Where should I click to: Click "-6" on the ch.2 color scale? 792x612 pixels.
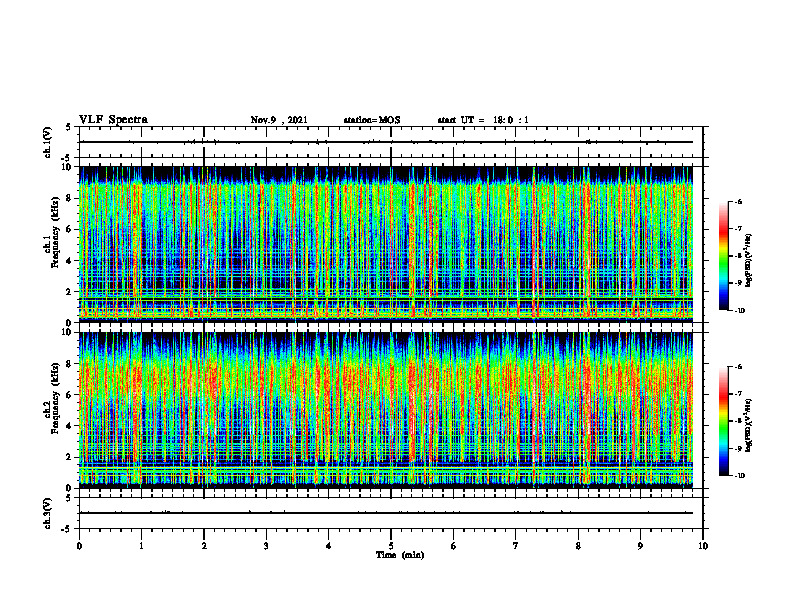(x=739, y=367)
